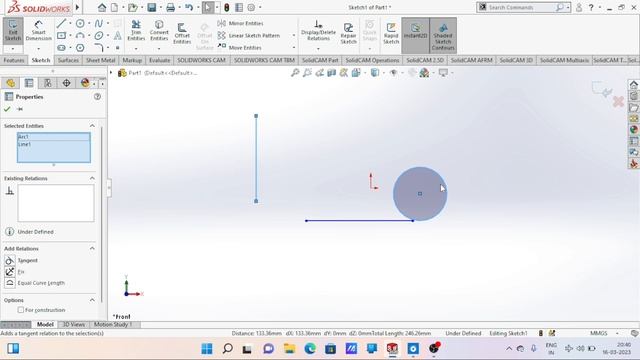Click the Exit Sketch button
Image resolution: width=640 pixels, height=360 pixels.
pos(13,30)
